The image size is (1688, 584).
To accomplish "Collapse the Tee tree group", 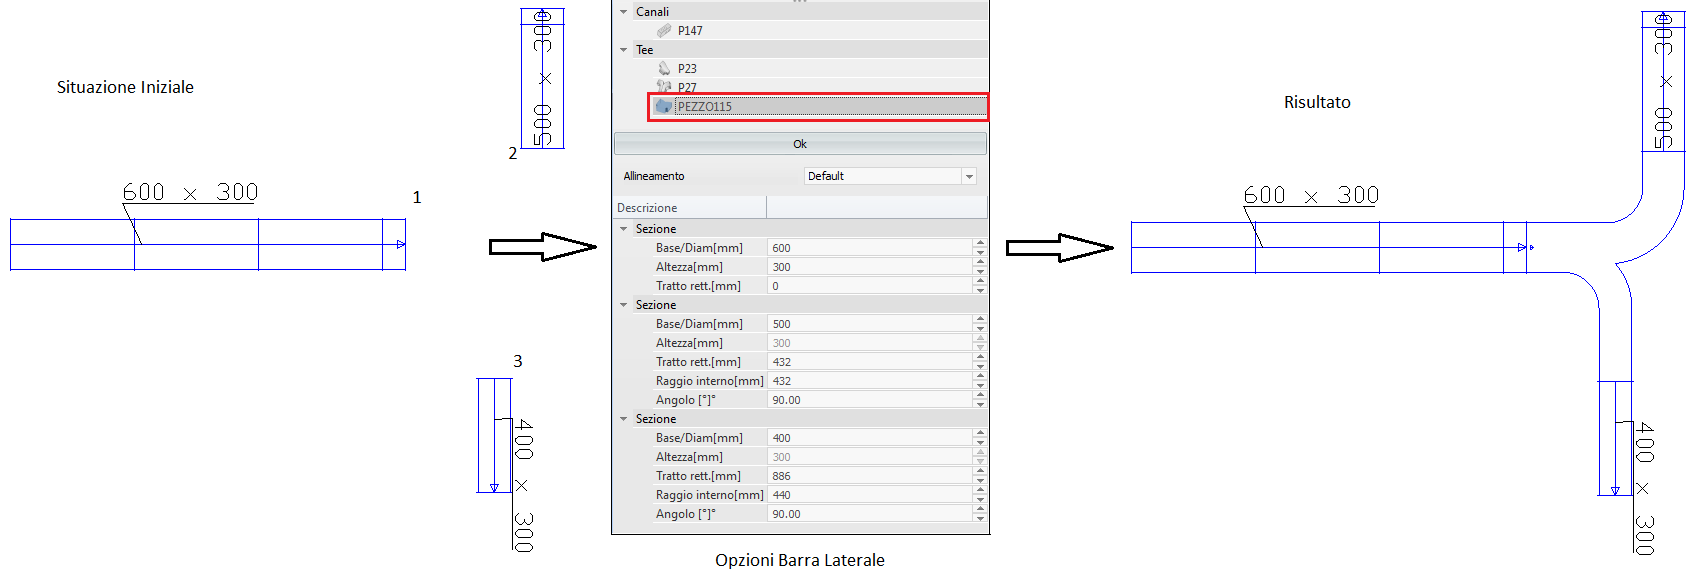I will tap(624, 50).
